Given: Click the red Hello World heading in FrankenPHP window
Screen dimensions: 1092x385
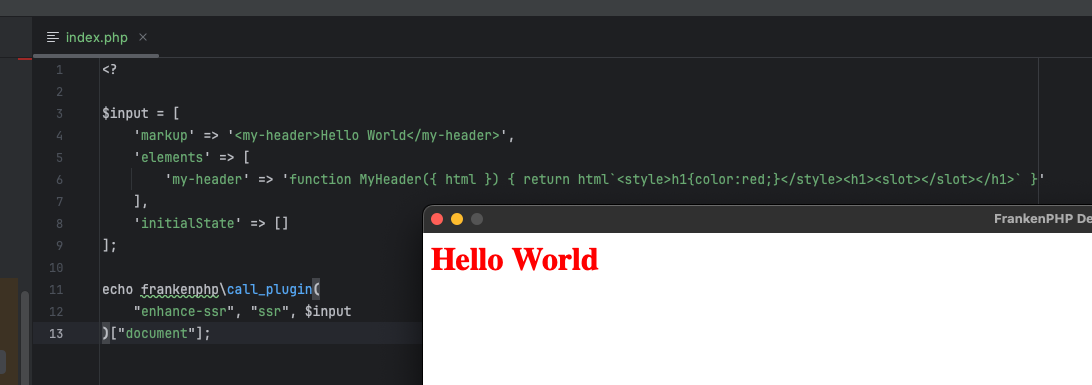Looking at the screenshot, I should (515, 259).
